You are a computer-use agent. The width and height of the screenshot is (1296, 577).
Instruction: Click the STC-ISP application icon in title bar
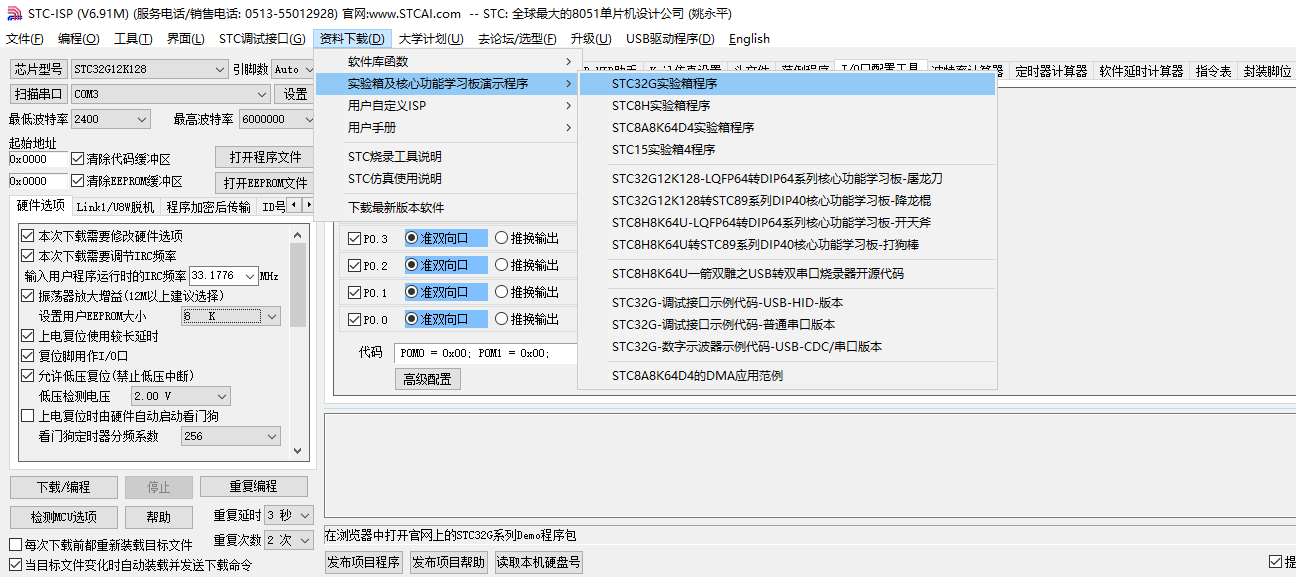point(13,14)
